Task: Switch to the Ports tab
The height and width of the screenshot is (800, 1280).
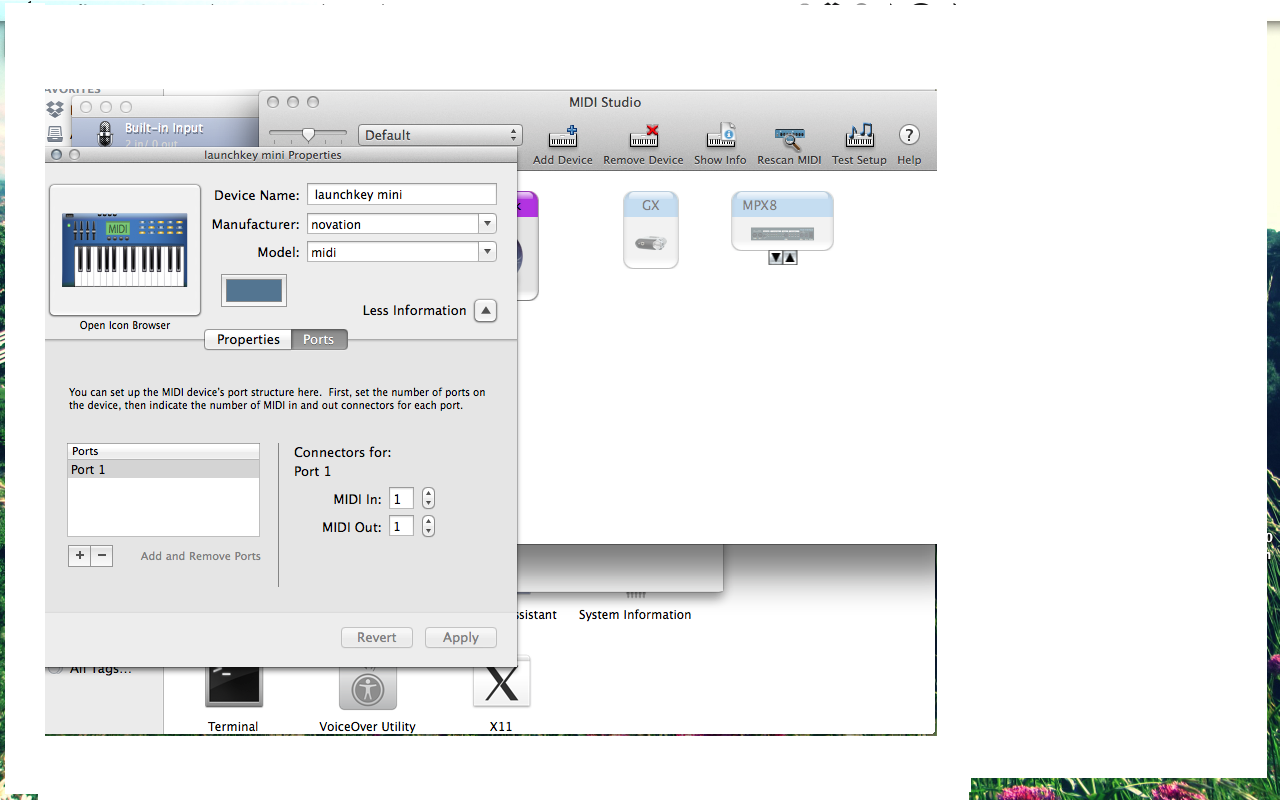Action: point(319,340)
